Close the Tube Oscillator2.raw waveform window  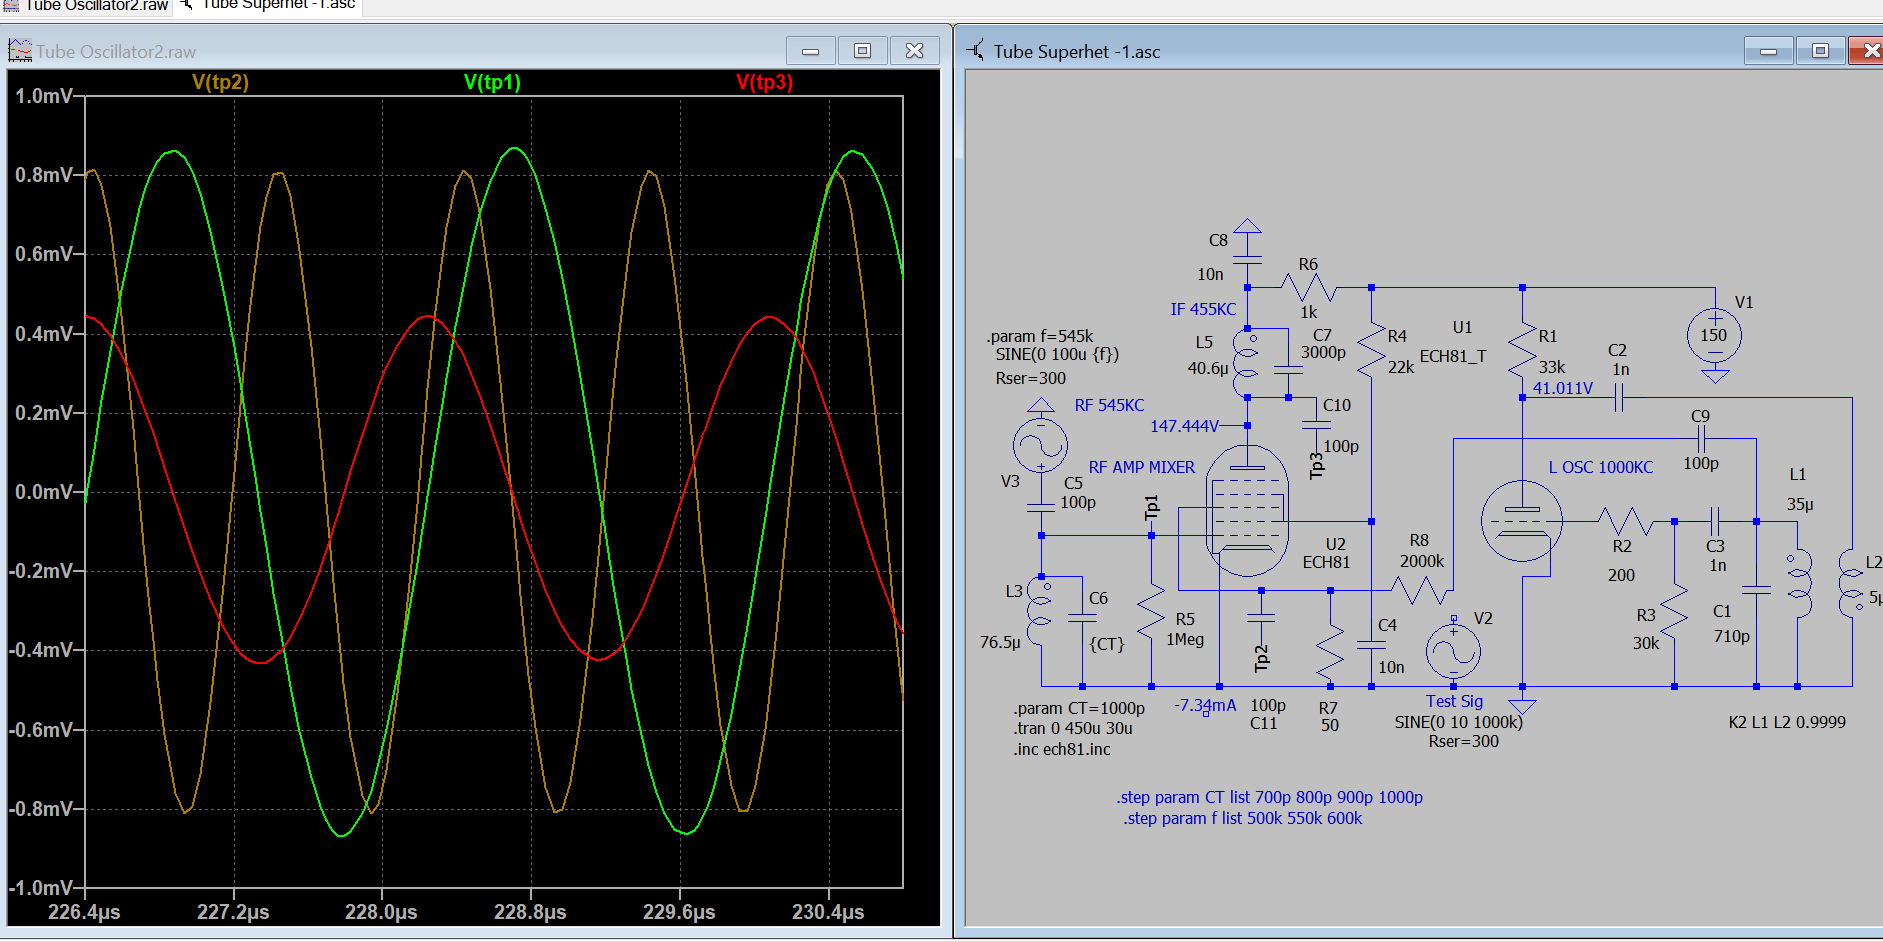(x=915, y=51)
